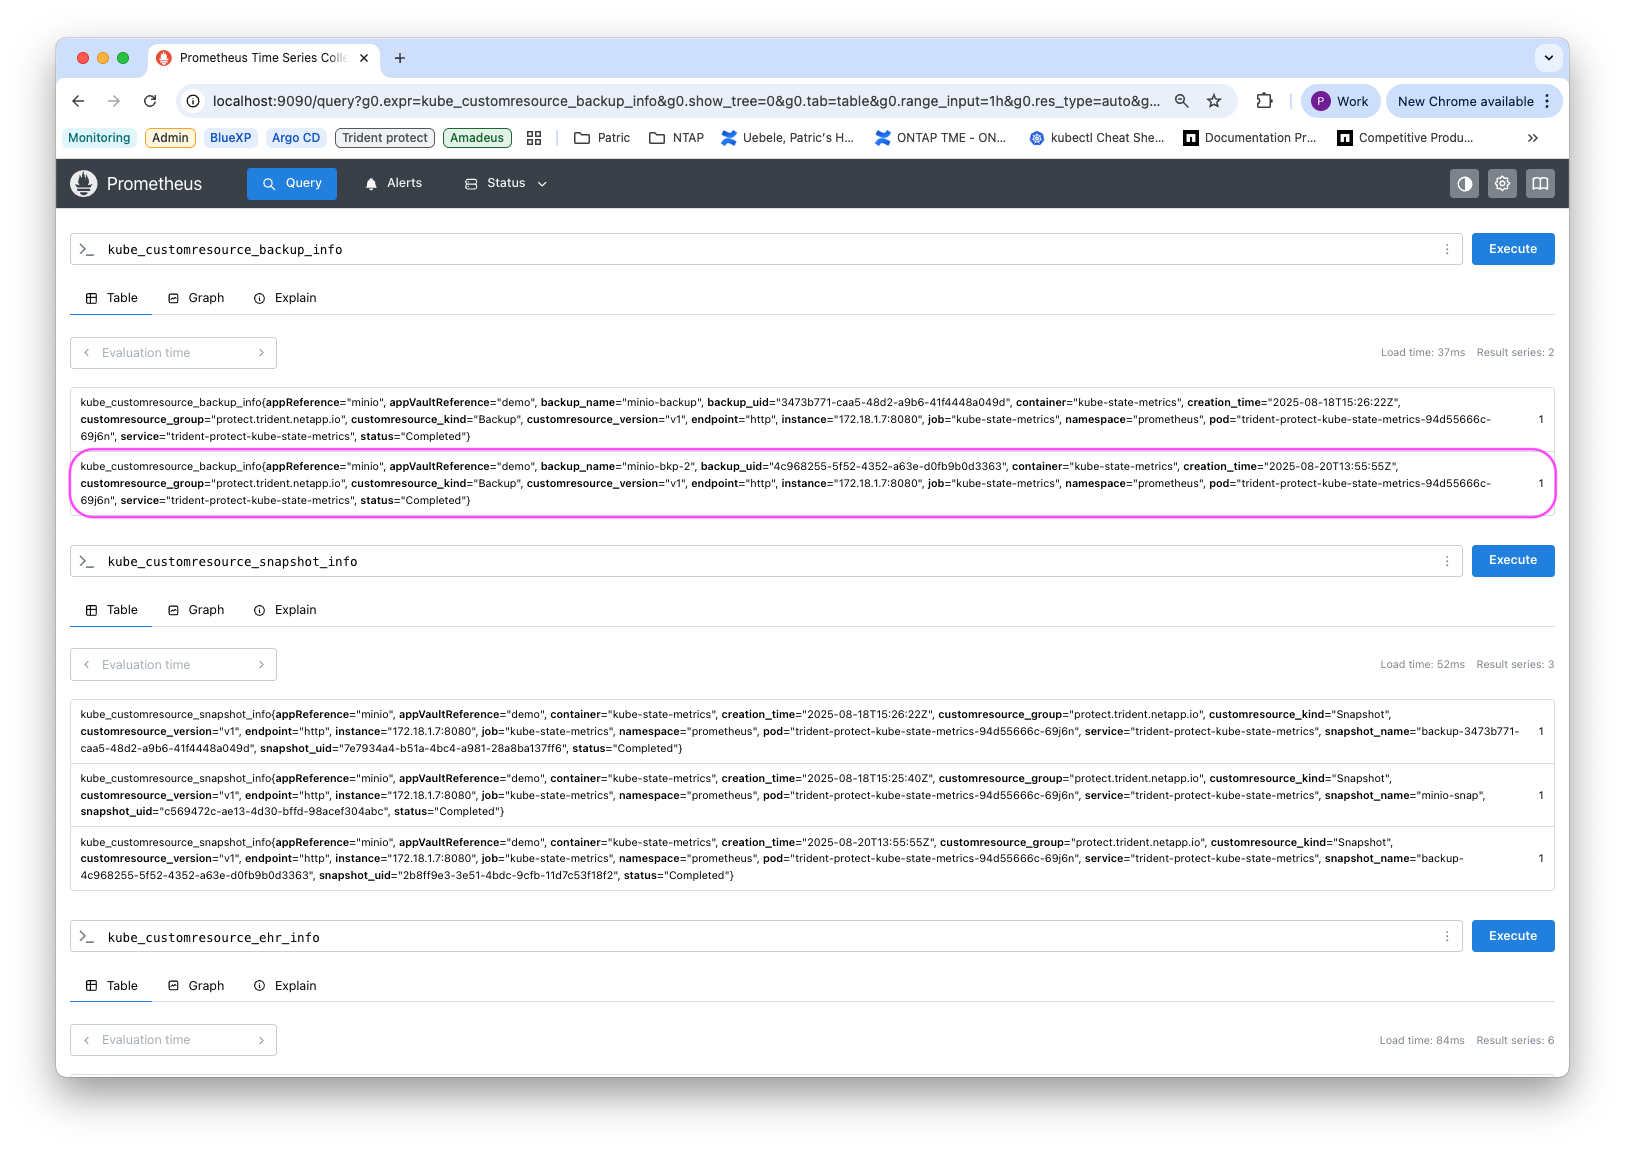This screenshot has width=1625, height=1151.
Task: Expand the tab search dropdown arrow
Action: (x=1548, y=58)
